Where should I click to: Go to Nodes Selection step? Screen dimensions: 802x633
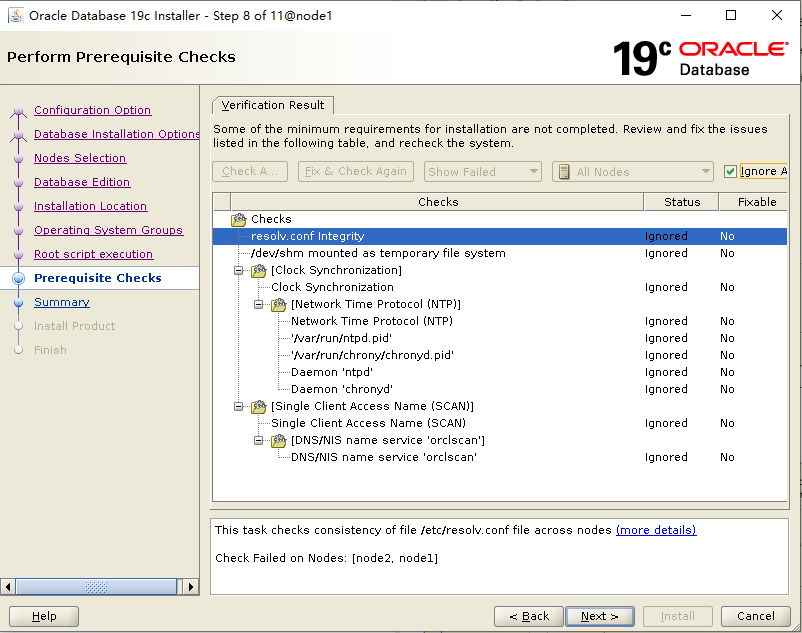pos(80,158)
